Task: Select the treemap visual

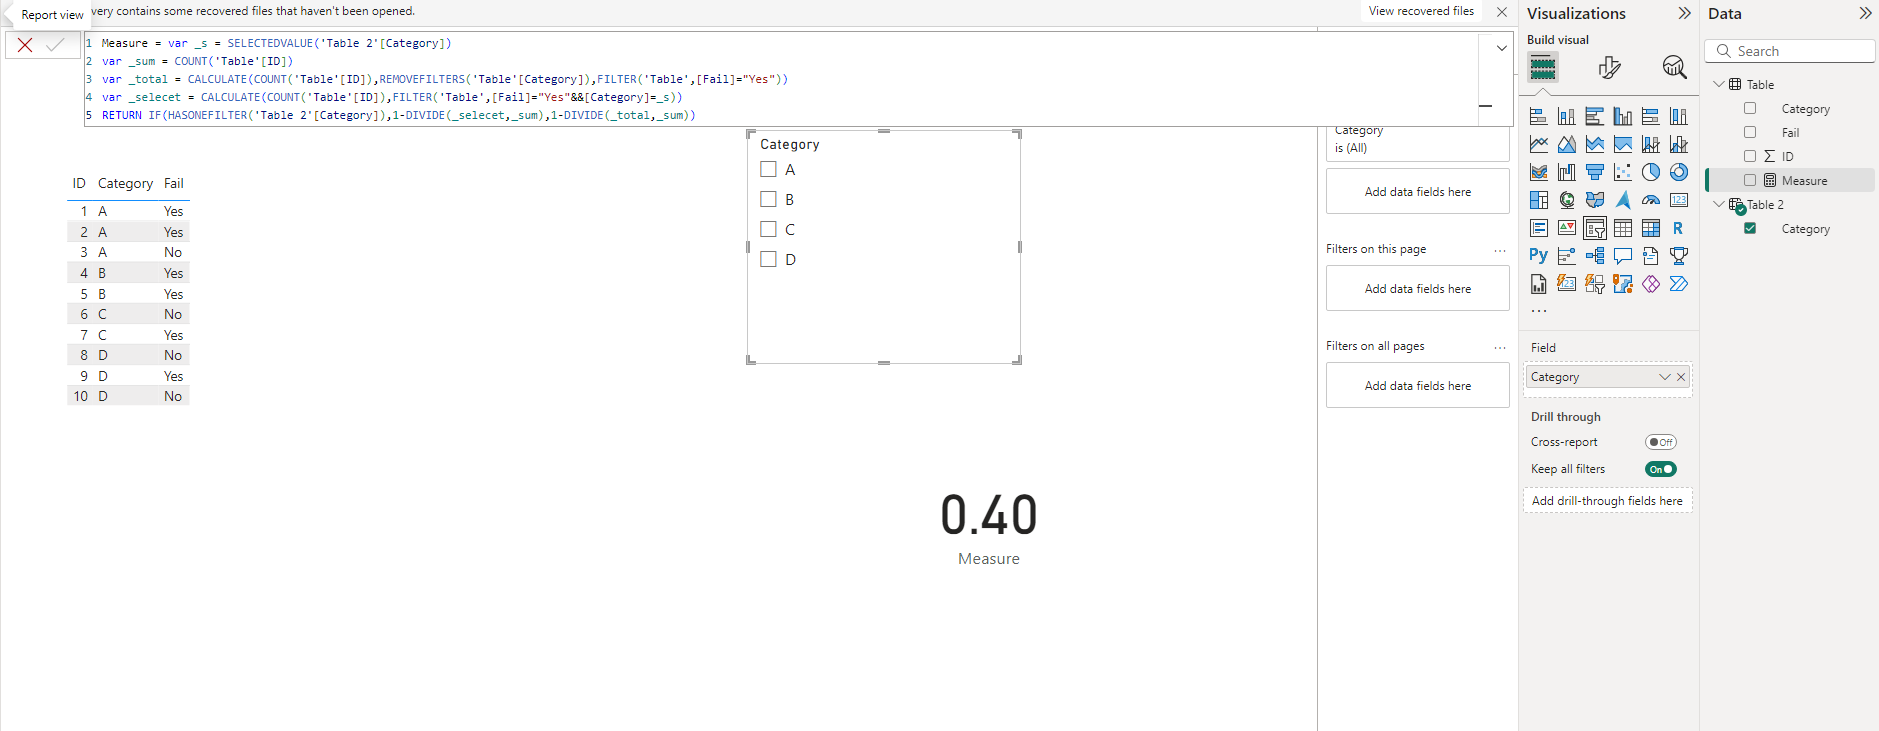Action: 1539,200
